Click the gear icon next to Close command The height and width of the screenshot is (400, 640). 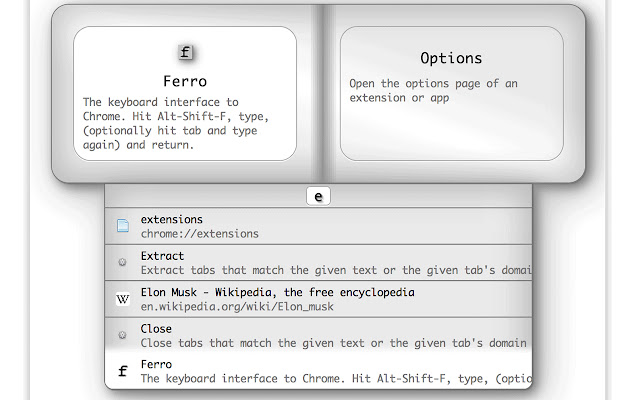tap(122, 334)
